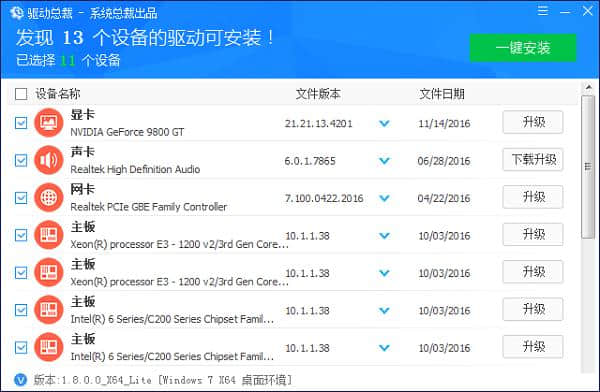Click the last motherboard Intel chipset icon
Screen dimensions: 600x392
(49, 347)
